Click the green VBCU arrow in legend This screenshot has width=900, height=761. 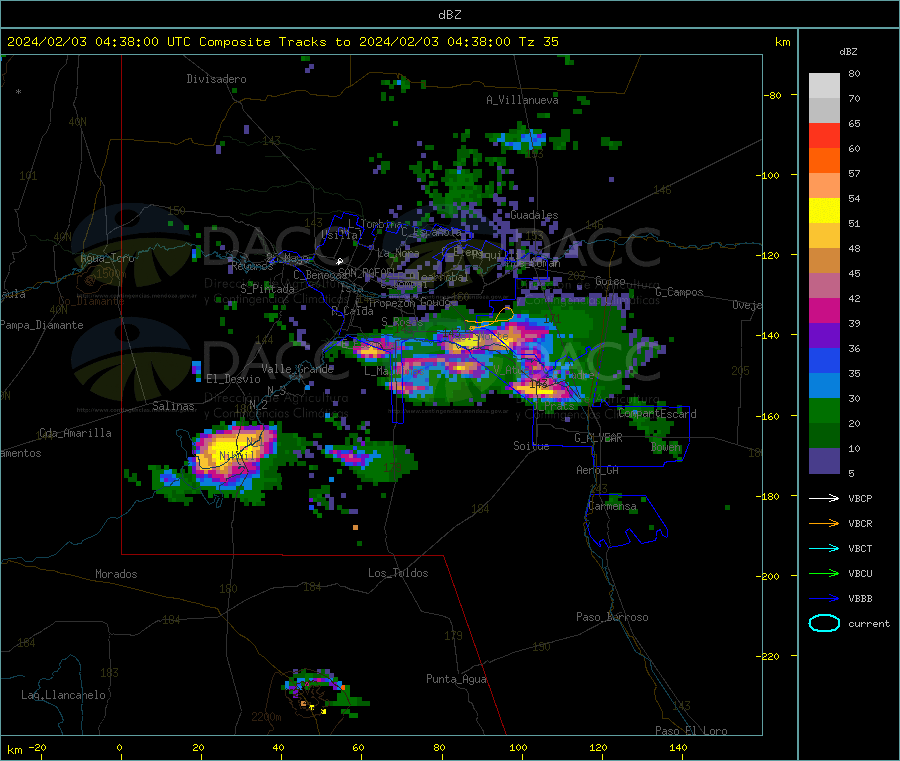[x=824, y=573]
